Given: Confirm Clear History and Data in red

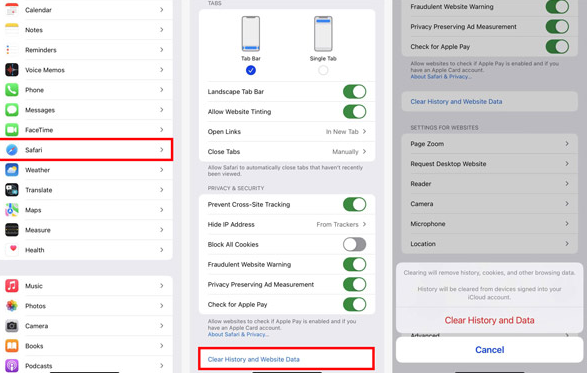Looking at the screenshot, I should click(x=489, y=320).
